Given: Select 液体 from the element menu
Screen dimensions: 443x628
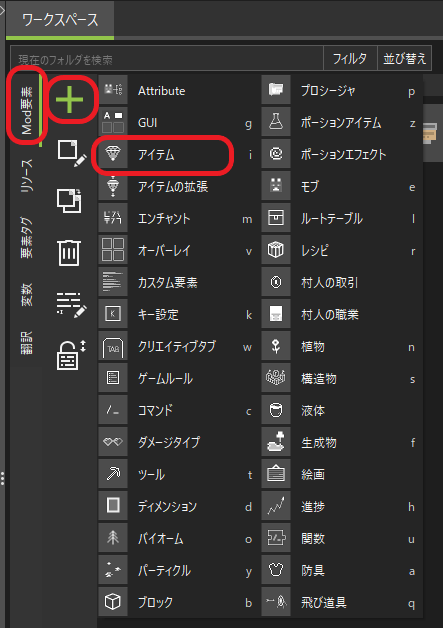Looking at the screenshot, I should tap(341, 410).
